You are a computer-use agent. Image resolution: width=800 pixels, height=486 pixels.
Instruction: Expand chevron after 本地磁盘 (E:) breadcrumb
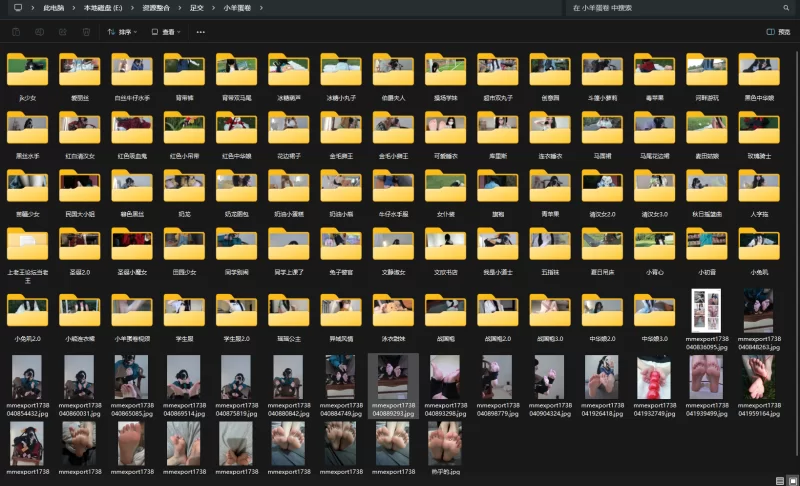pos(132,8)
